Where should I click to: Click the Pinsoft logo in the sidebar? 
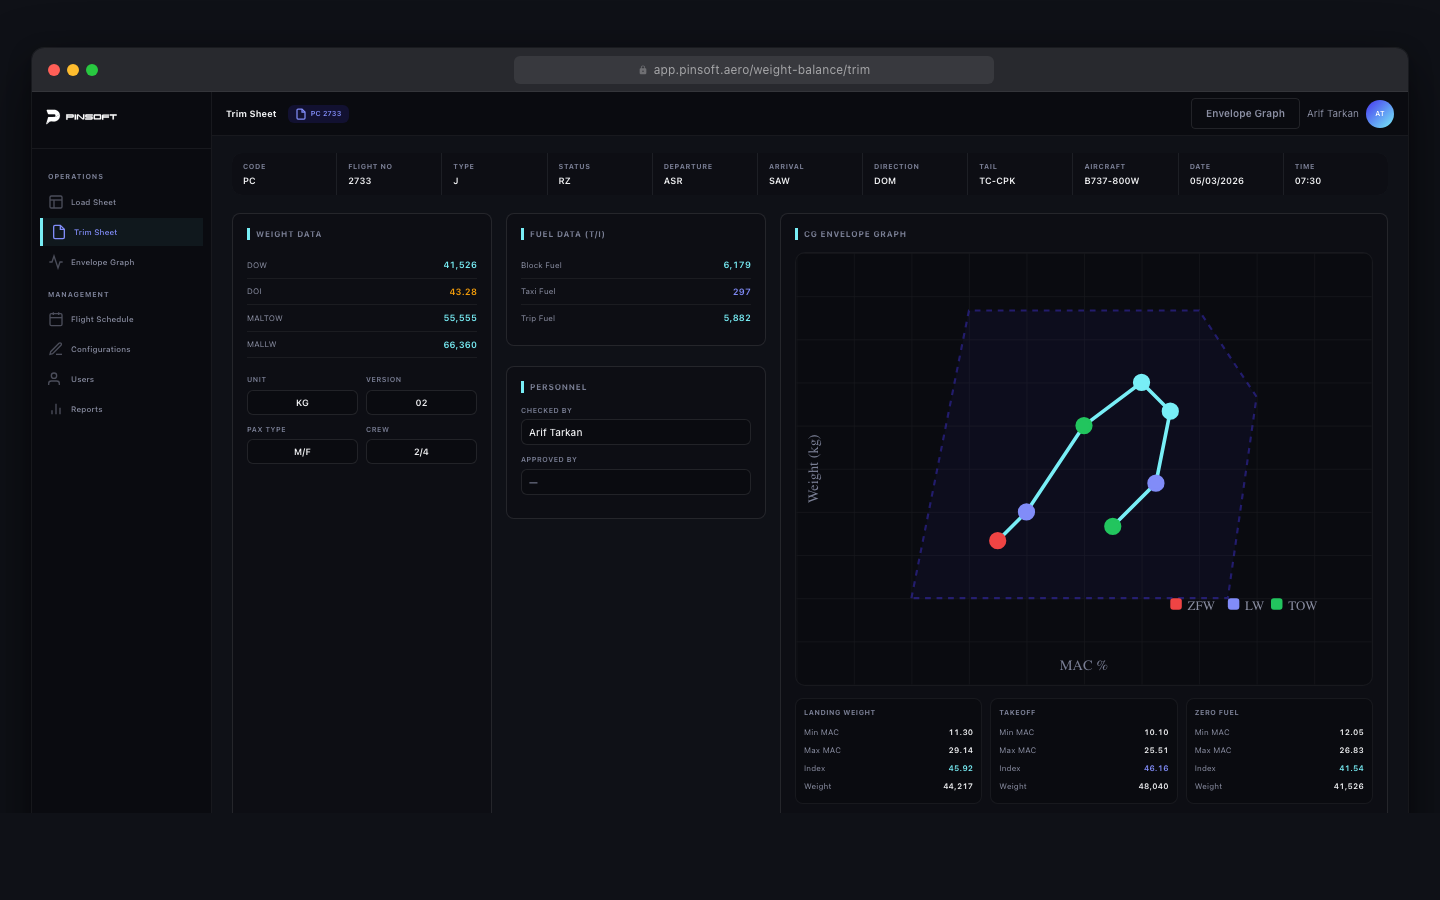click(80, 116)
